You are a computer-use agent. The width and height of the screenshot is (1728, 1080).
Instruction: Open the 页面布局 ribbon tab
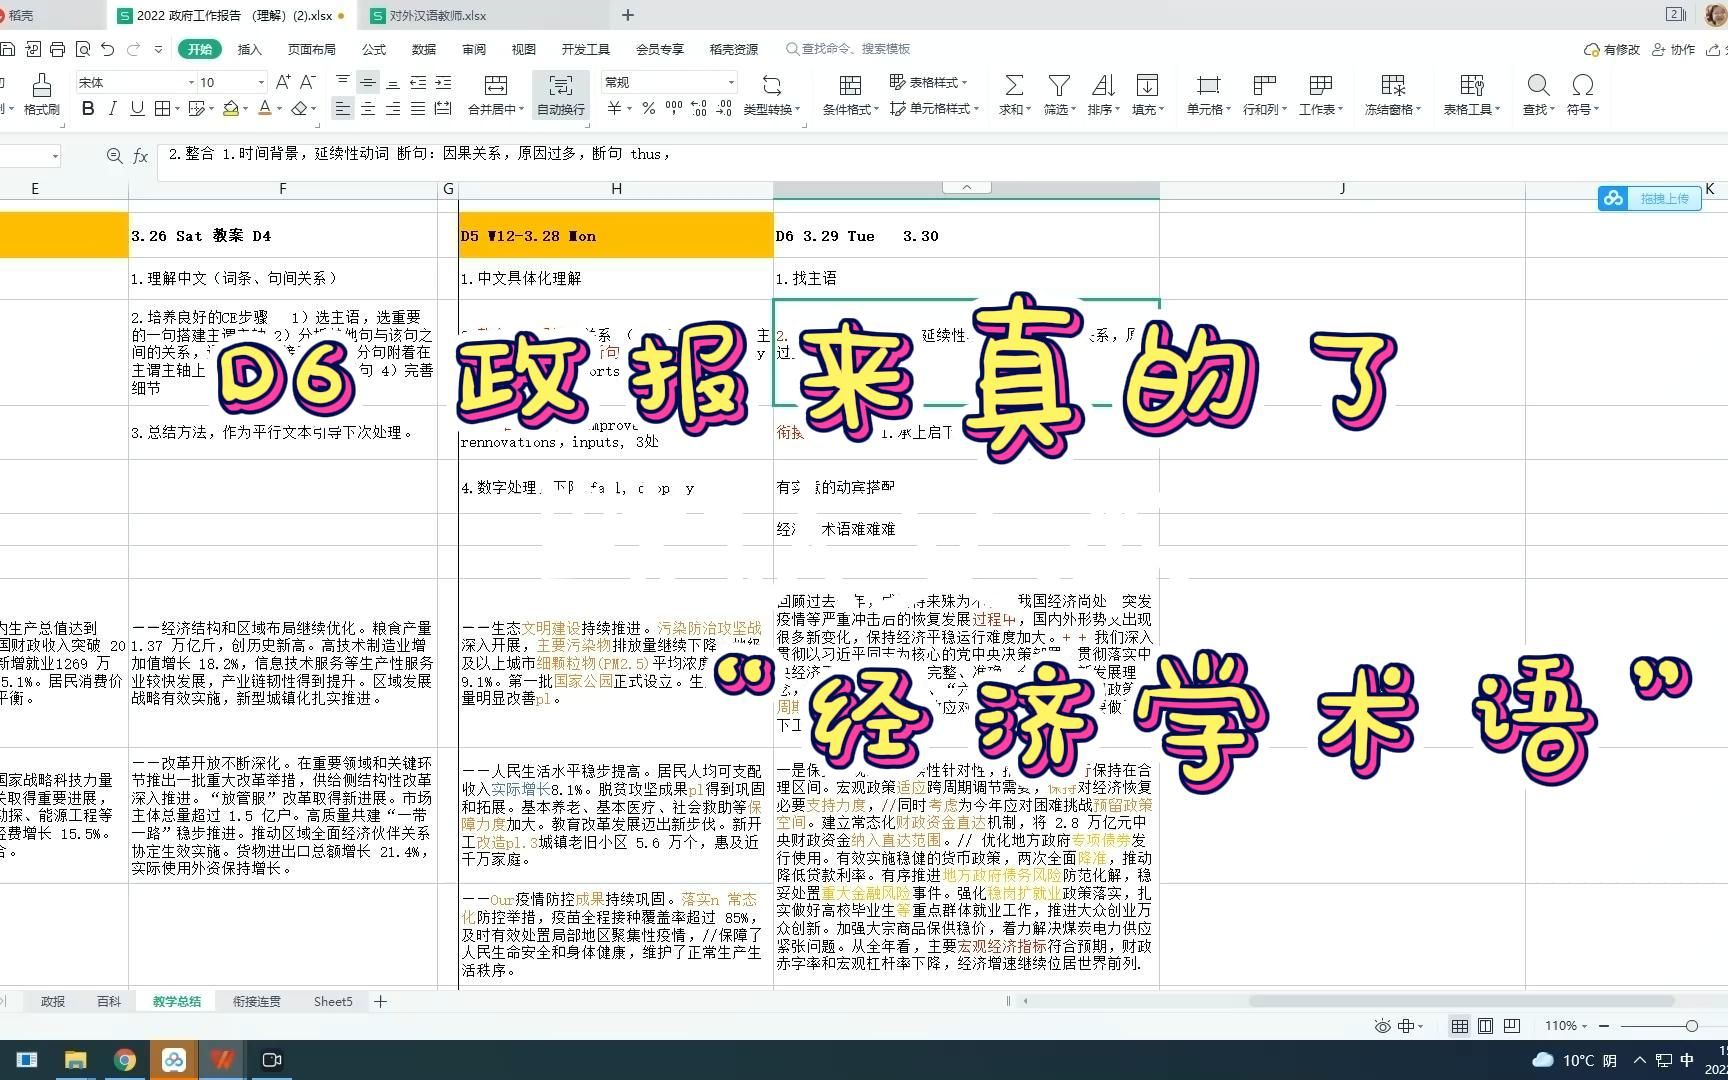click(312, 49)
